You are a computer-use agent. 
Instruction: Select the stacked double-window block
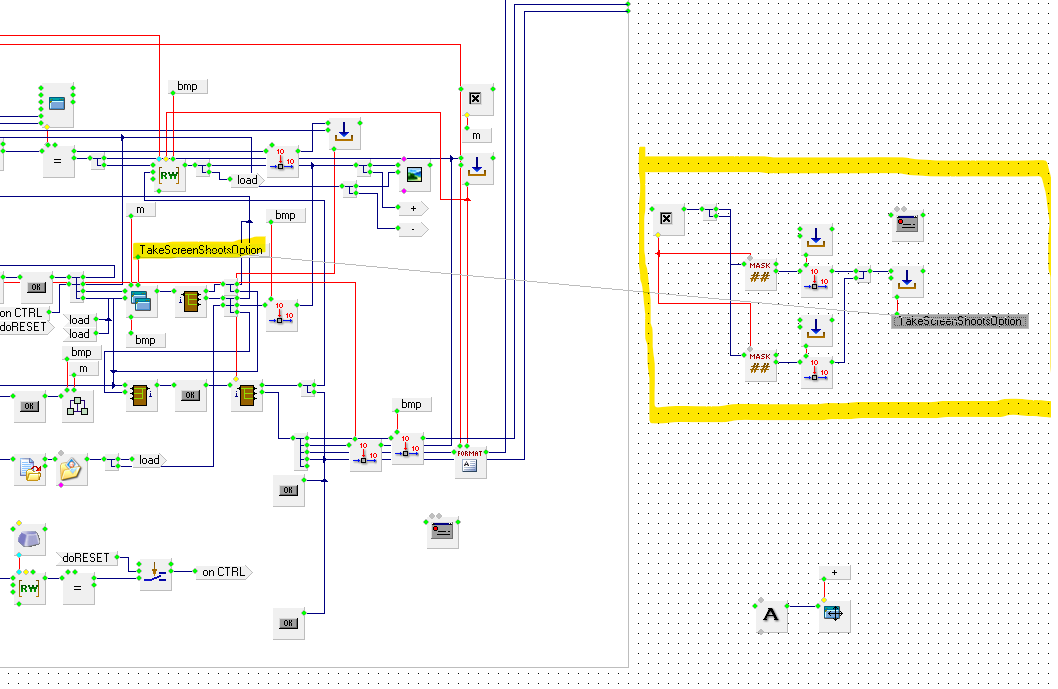[x=138, y=299]
